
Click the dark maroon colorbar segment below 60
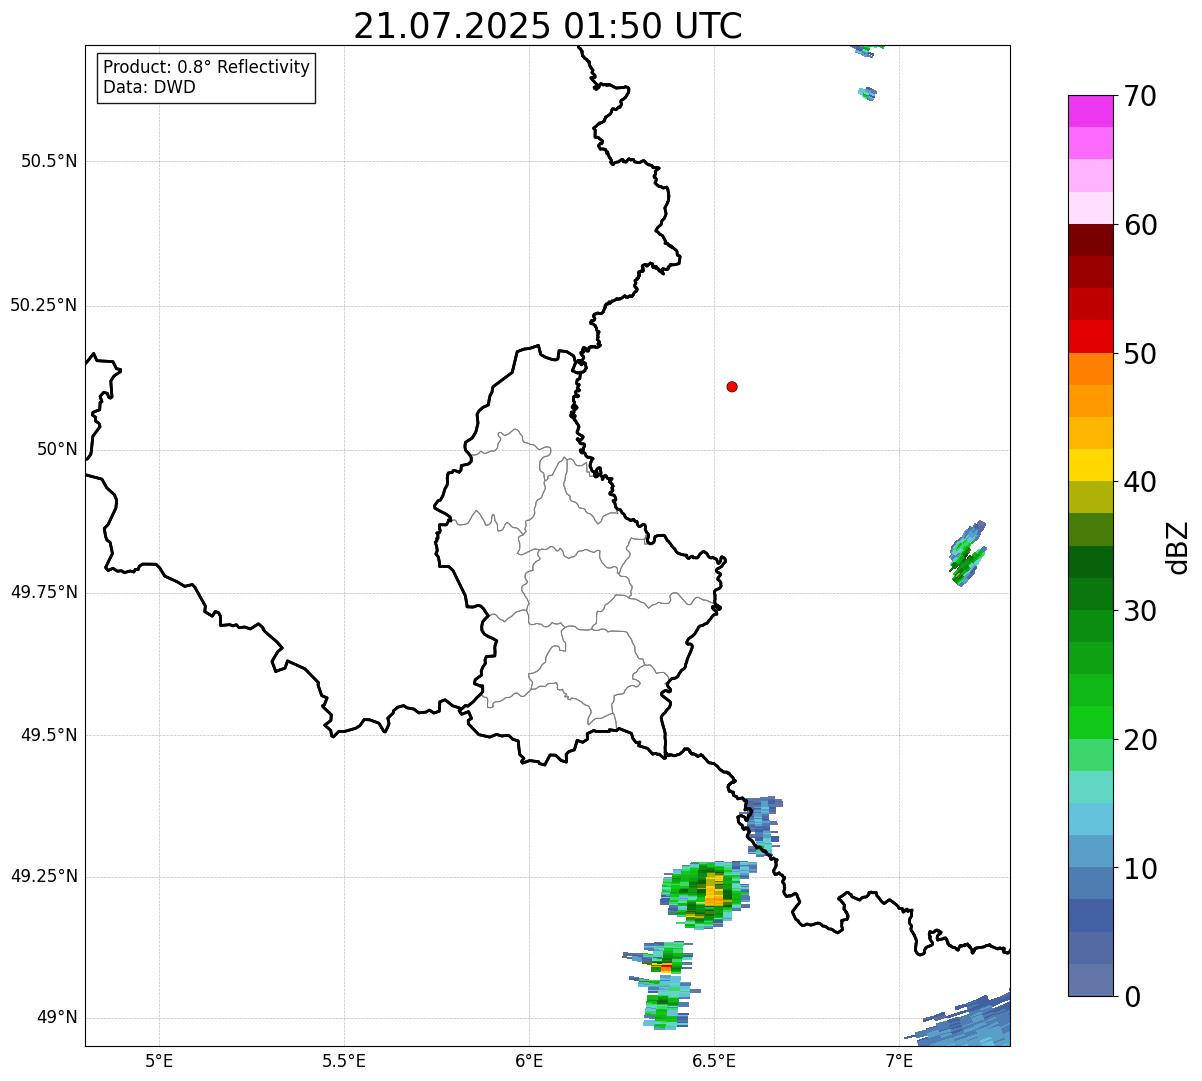pyautogui.click(x=1091, y=240)
